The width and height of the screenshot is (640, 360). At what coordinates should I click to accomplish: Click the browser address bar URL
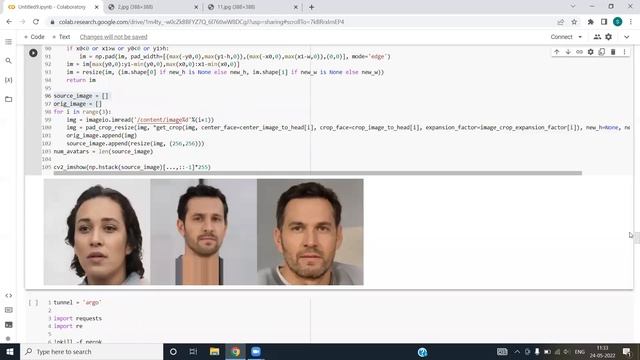coord(201,22)
